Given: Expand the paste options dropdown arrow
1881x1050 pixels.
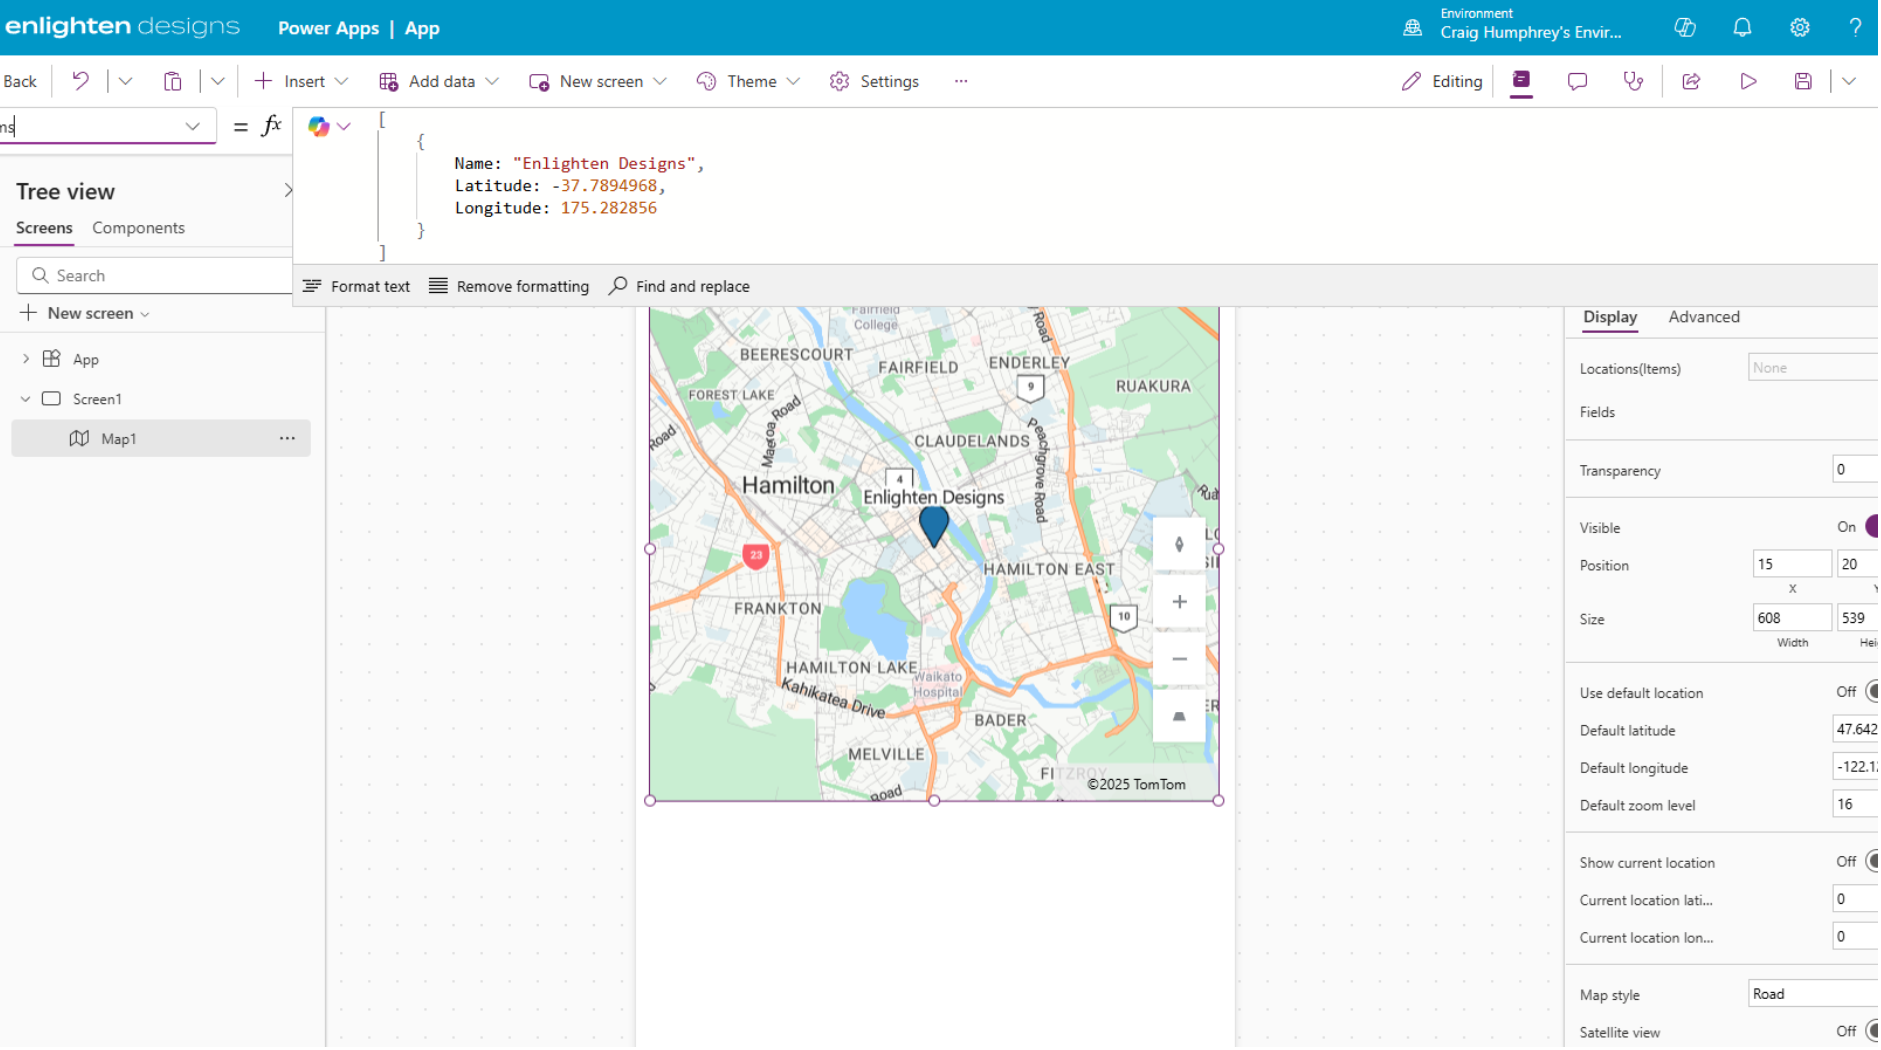Looking at the screenshot, I should (x=217, y=81).
